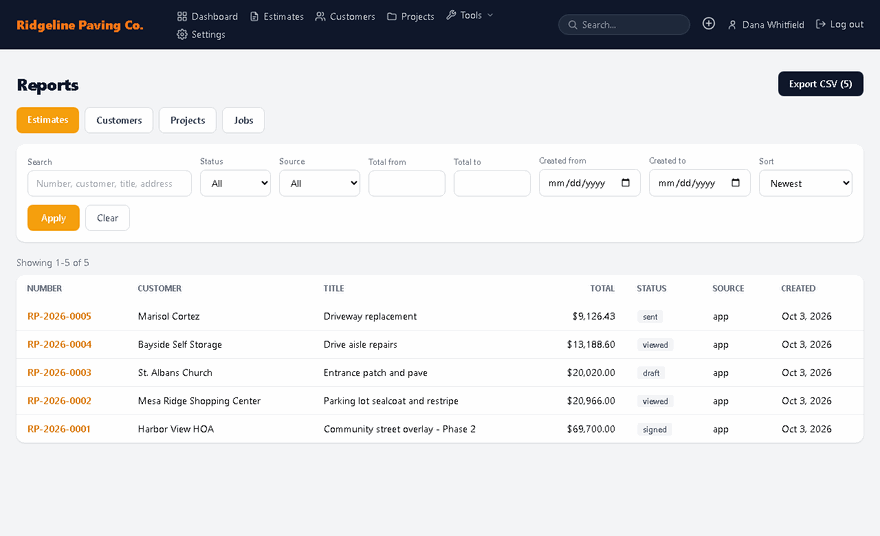The image size is (880, 536).
Task: Click the Clear filters button
Action: pyautogui.click(x=107, y=218)
